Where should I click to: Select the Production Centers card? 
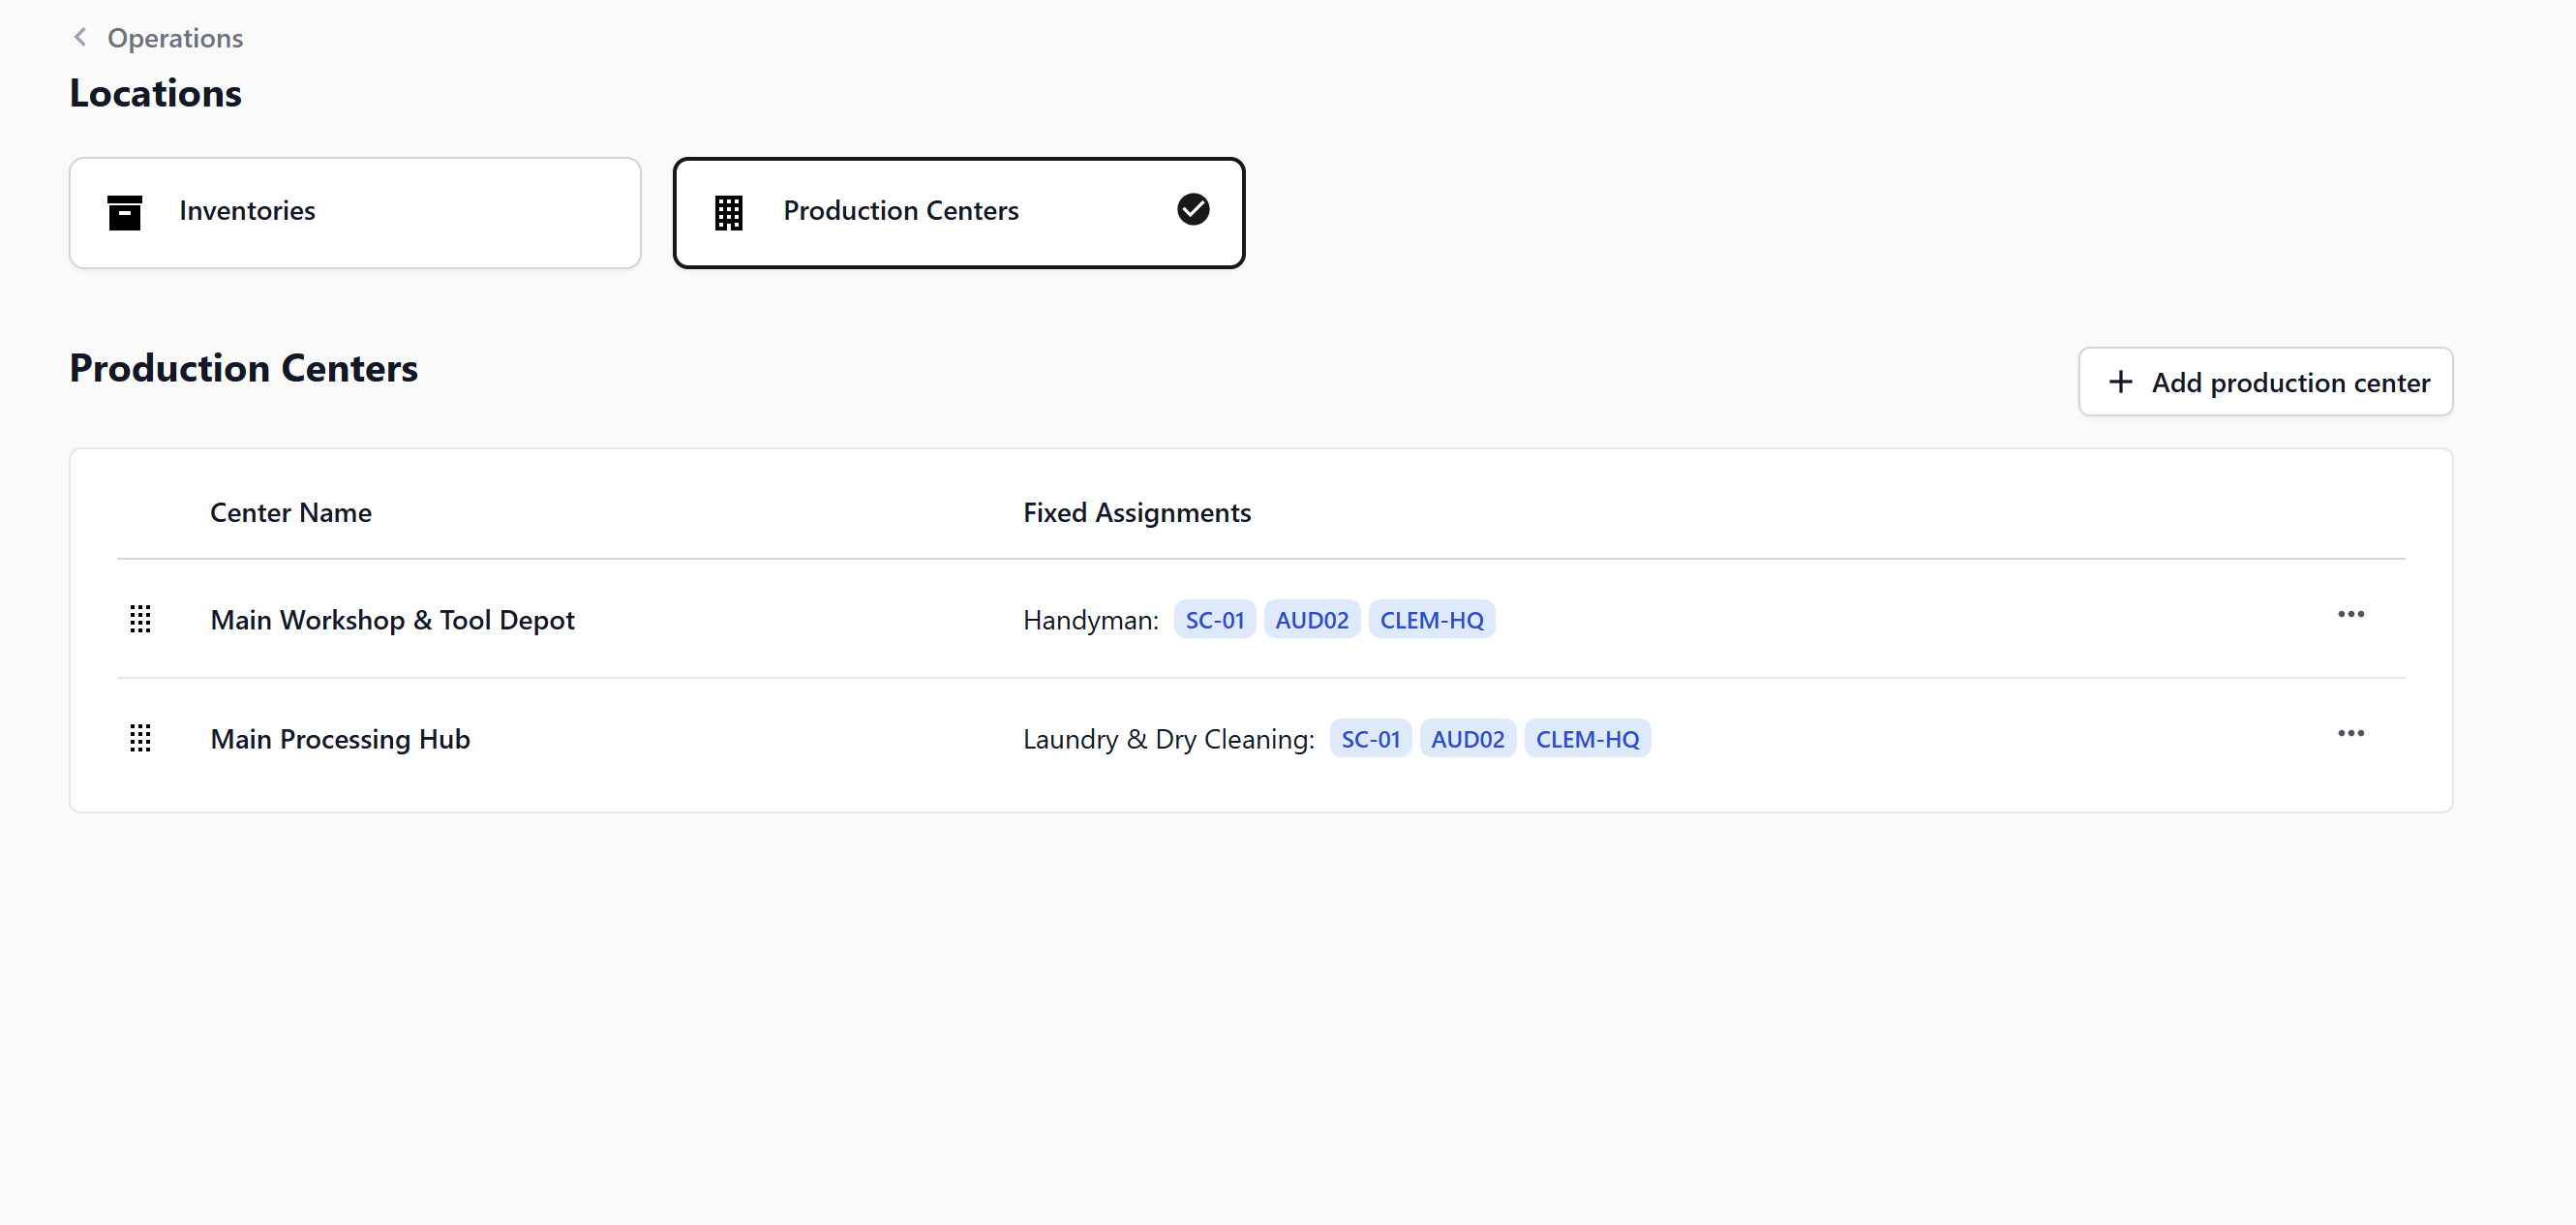pyautogui.click(x=957, y=212)
